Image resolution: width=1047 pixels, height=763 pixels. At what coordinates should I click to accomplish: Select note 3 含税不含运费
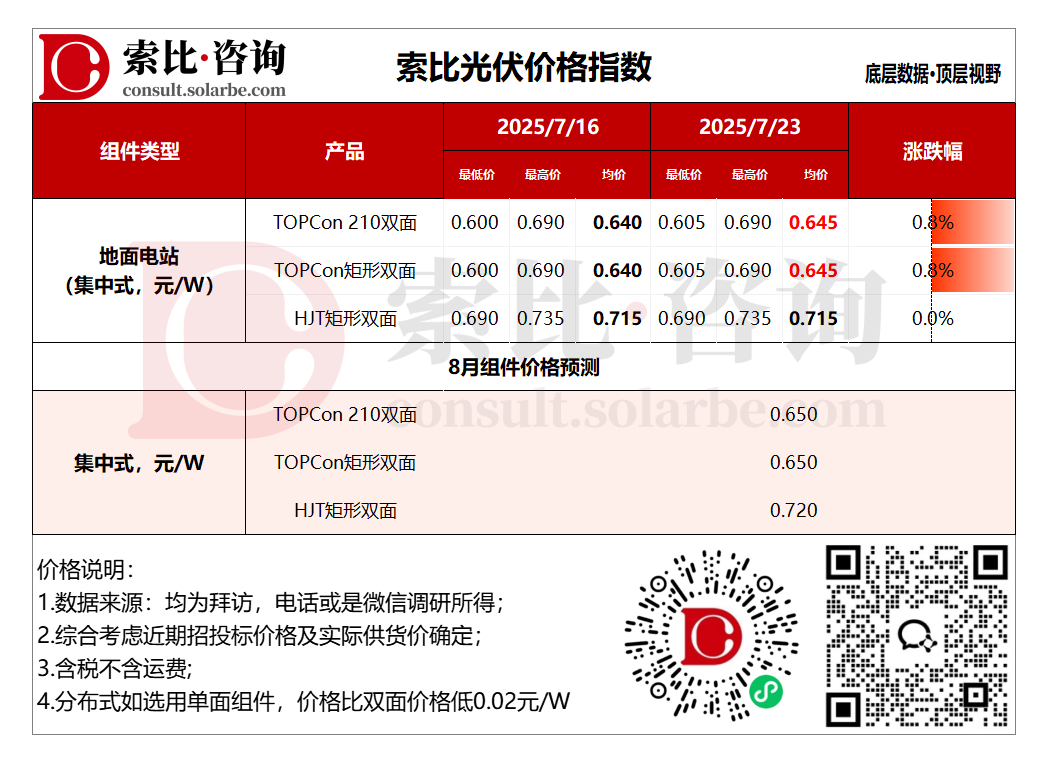pyautogui.click(x=115, y=668)
